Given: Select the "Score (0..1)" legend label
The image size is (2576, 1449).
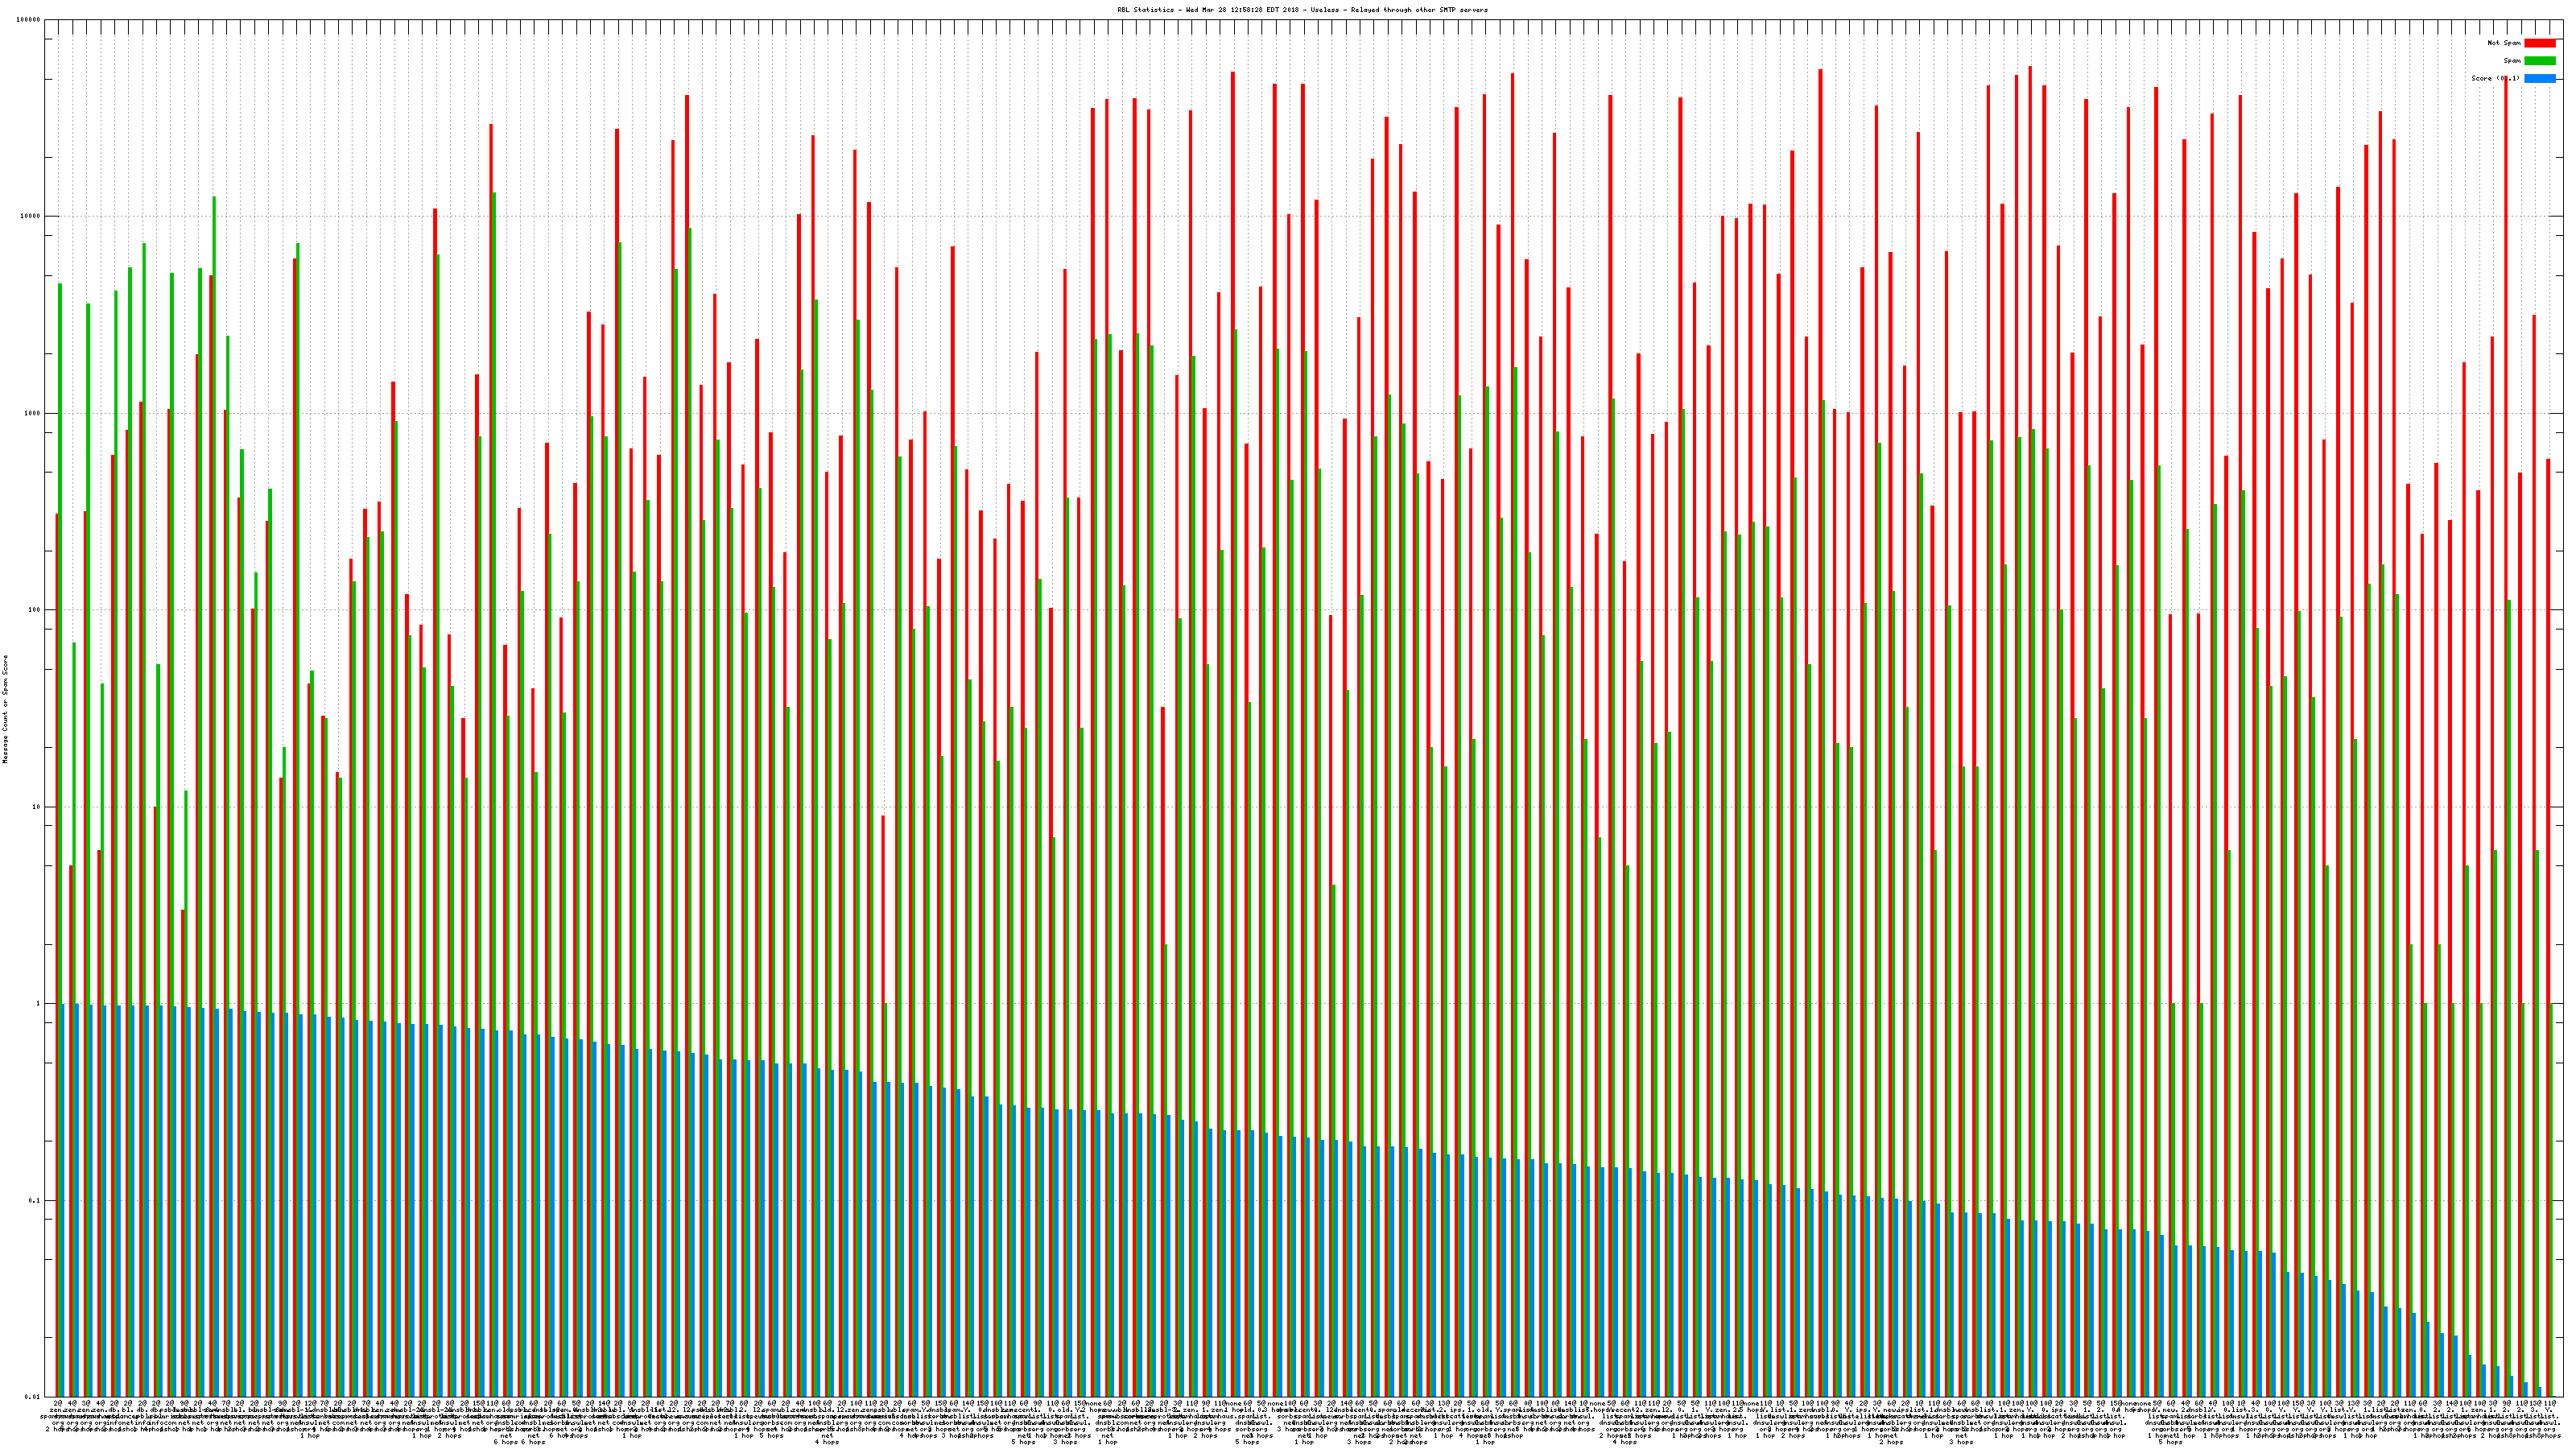Looking at the screenshot, I should [x=2495, y=78].
